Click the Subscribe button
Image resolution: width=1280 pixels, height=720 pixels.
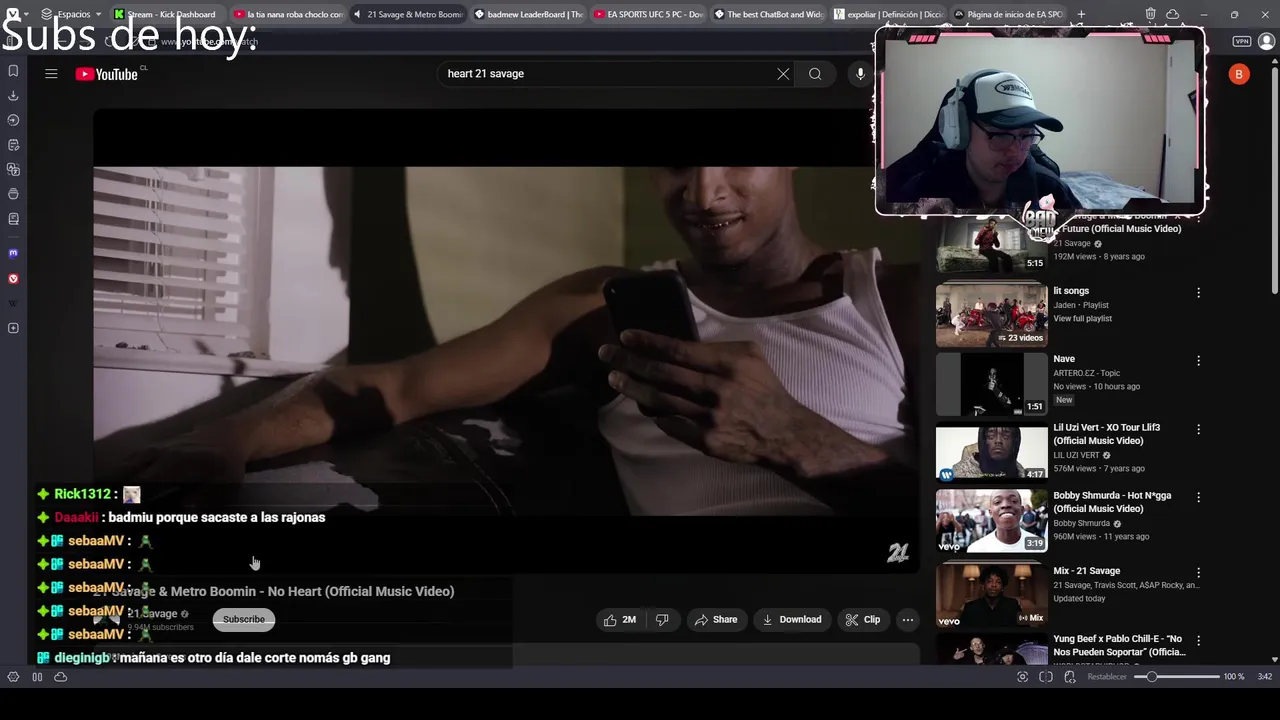pos(244,620)
